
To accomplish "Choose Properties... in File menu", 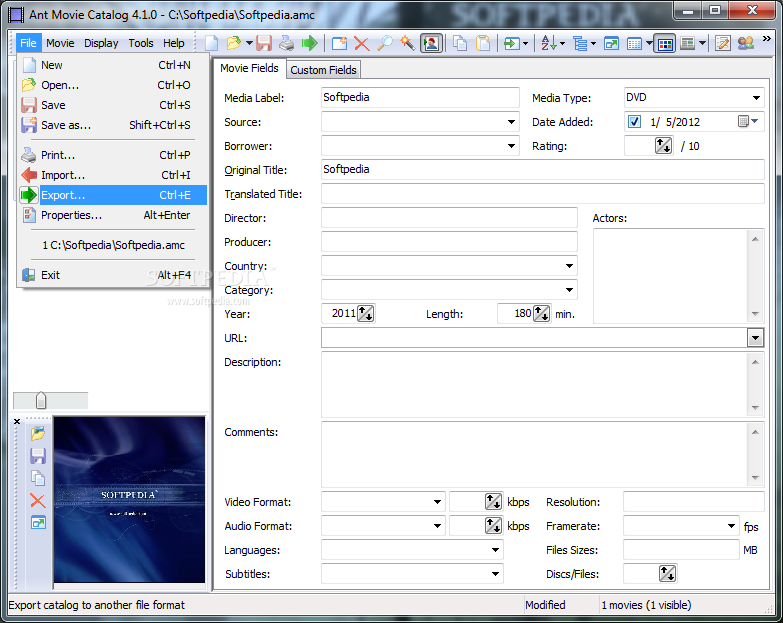I will point(113,215).
